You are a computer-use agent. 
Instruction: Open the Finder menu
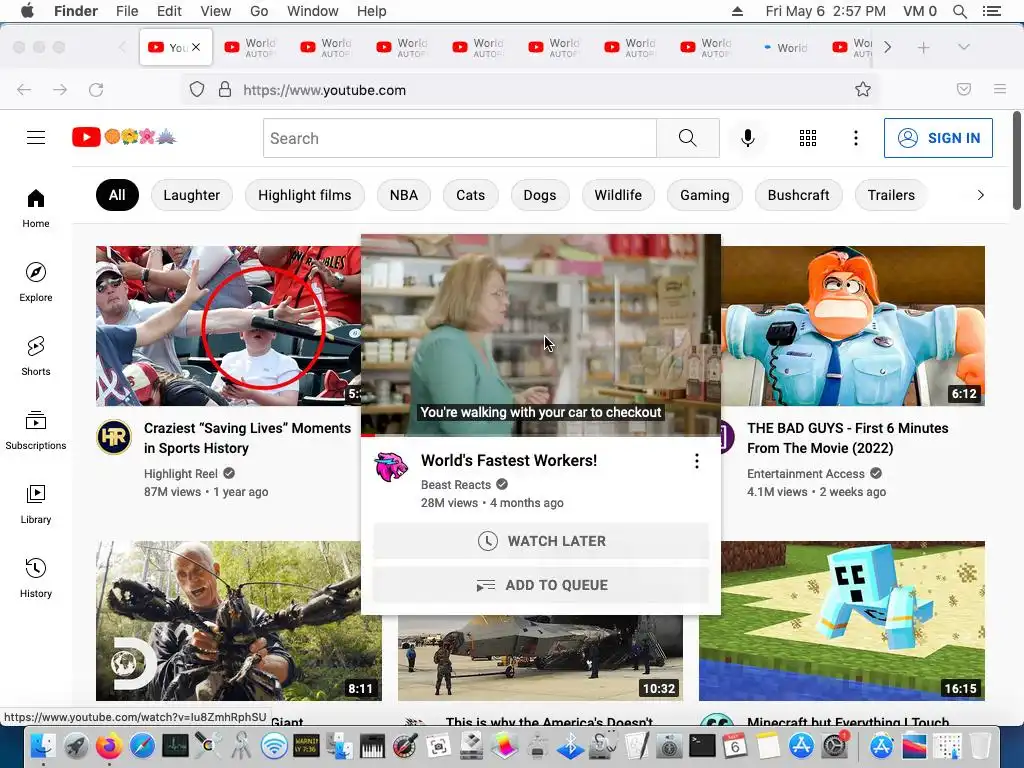(76, 11)
